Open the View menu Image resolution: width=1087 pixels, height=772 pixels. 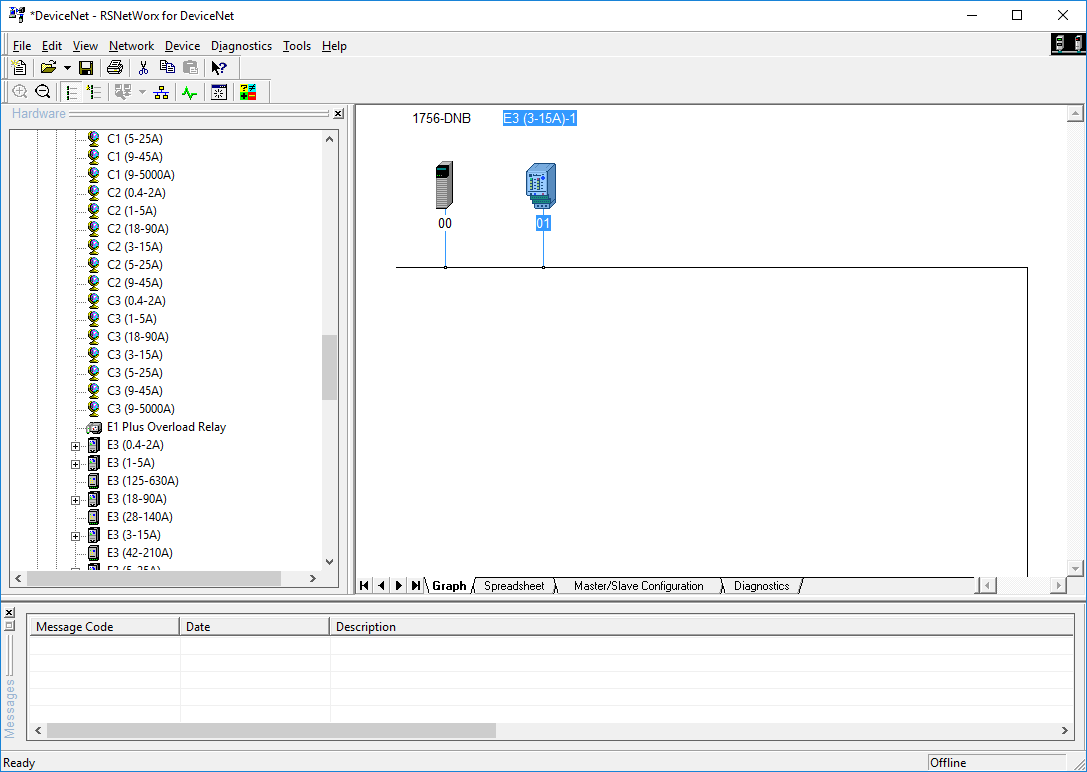[85, 46]
